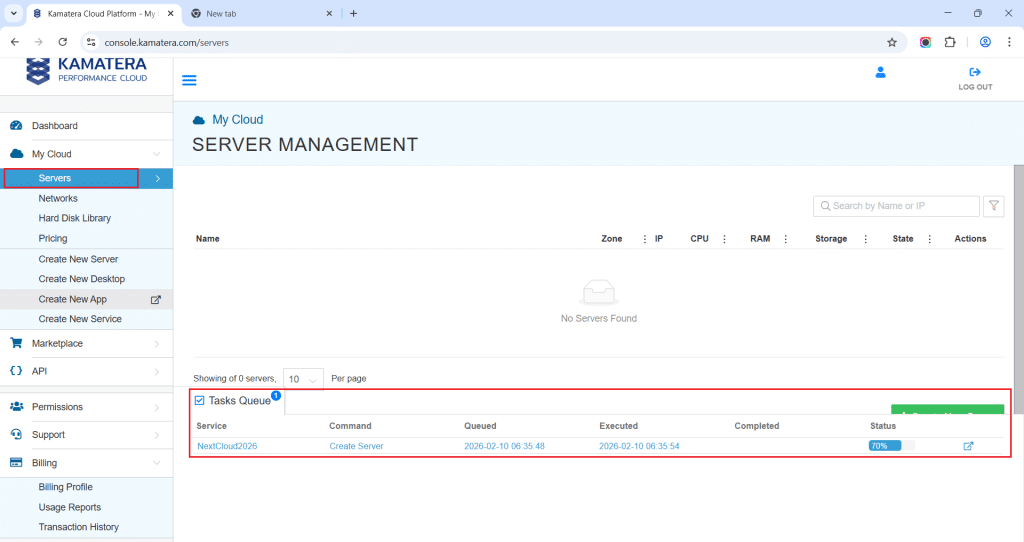Switch to the New tab browser tab
1024x542 pixels.
tap(261, 14)
